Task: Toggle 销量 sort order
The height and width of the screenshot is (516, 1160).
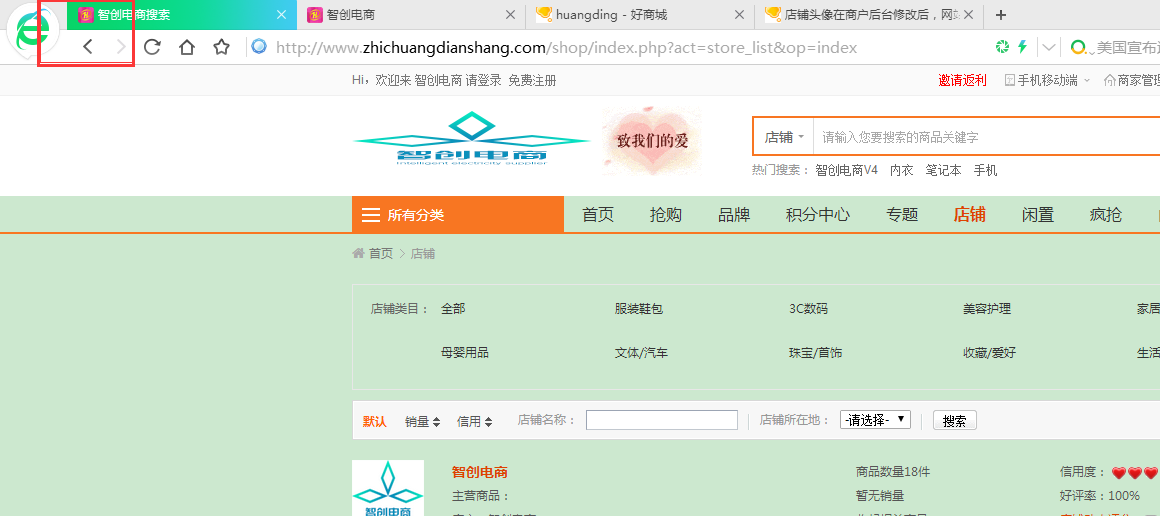Action: tap(422, 421)
